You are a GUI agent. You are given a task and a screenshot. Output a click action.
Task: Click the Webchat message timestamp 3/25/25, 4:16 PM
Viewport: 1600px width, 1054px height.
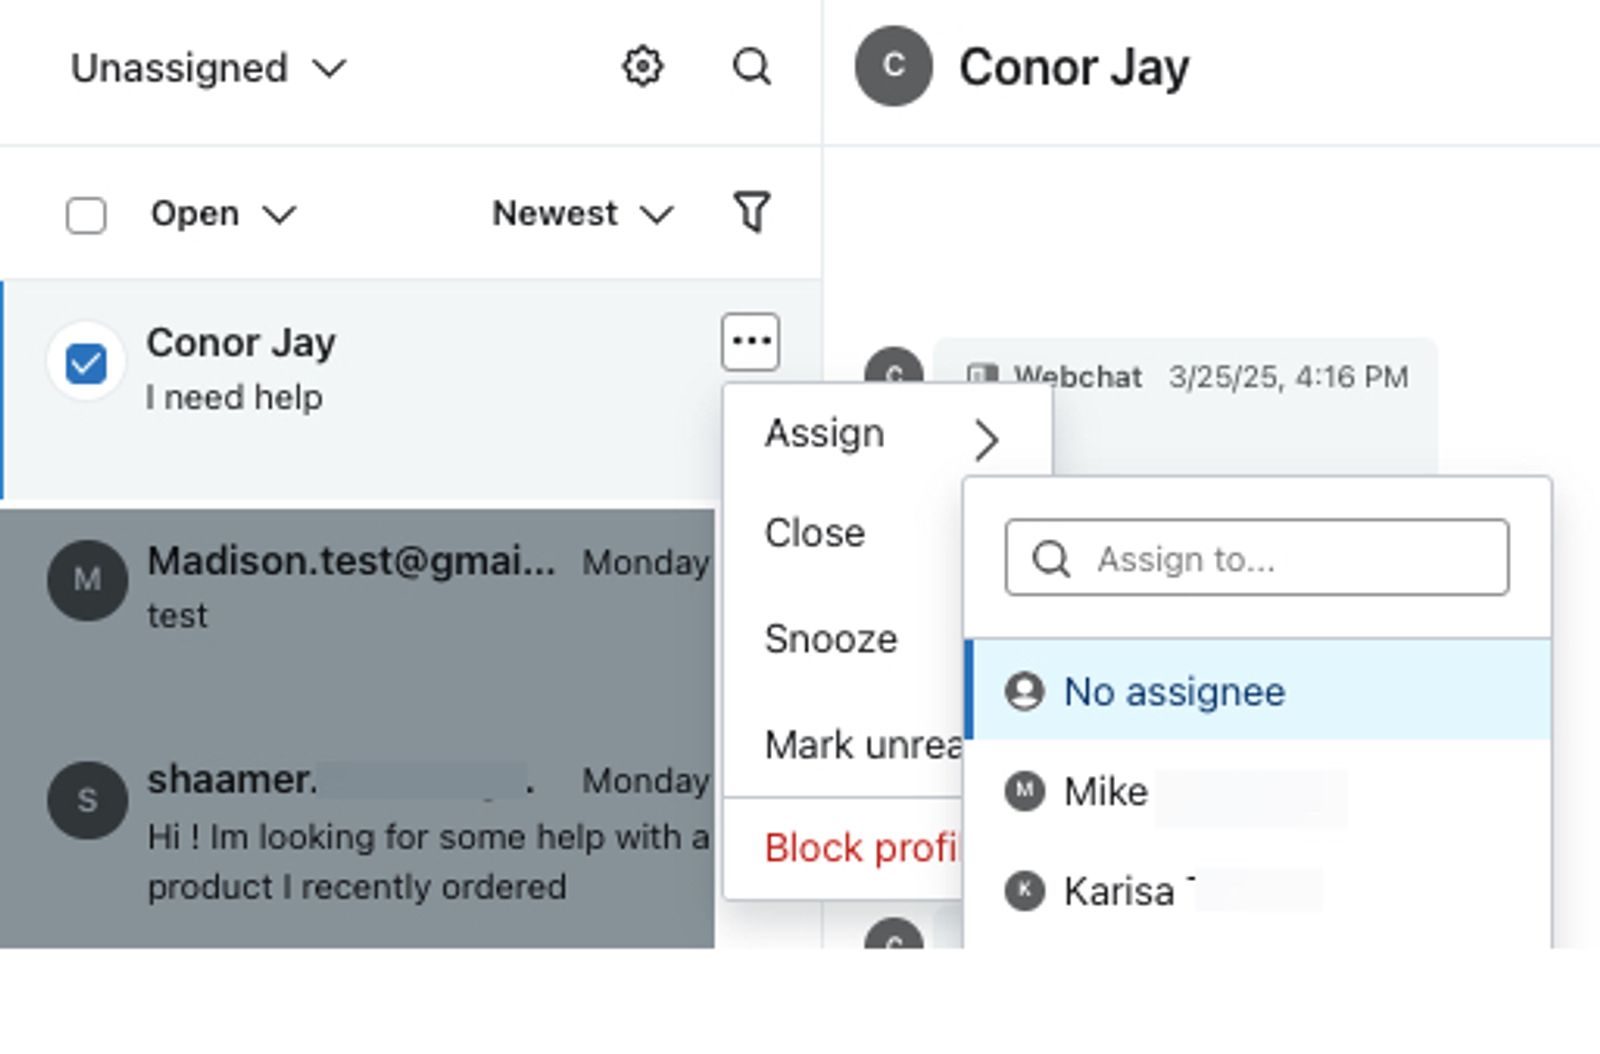(x=1288, y=377)
